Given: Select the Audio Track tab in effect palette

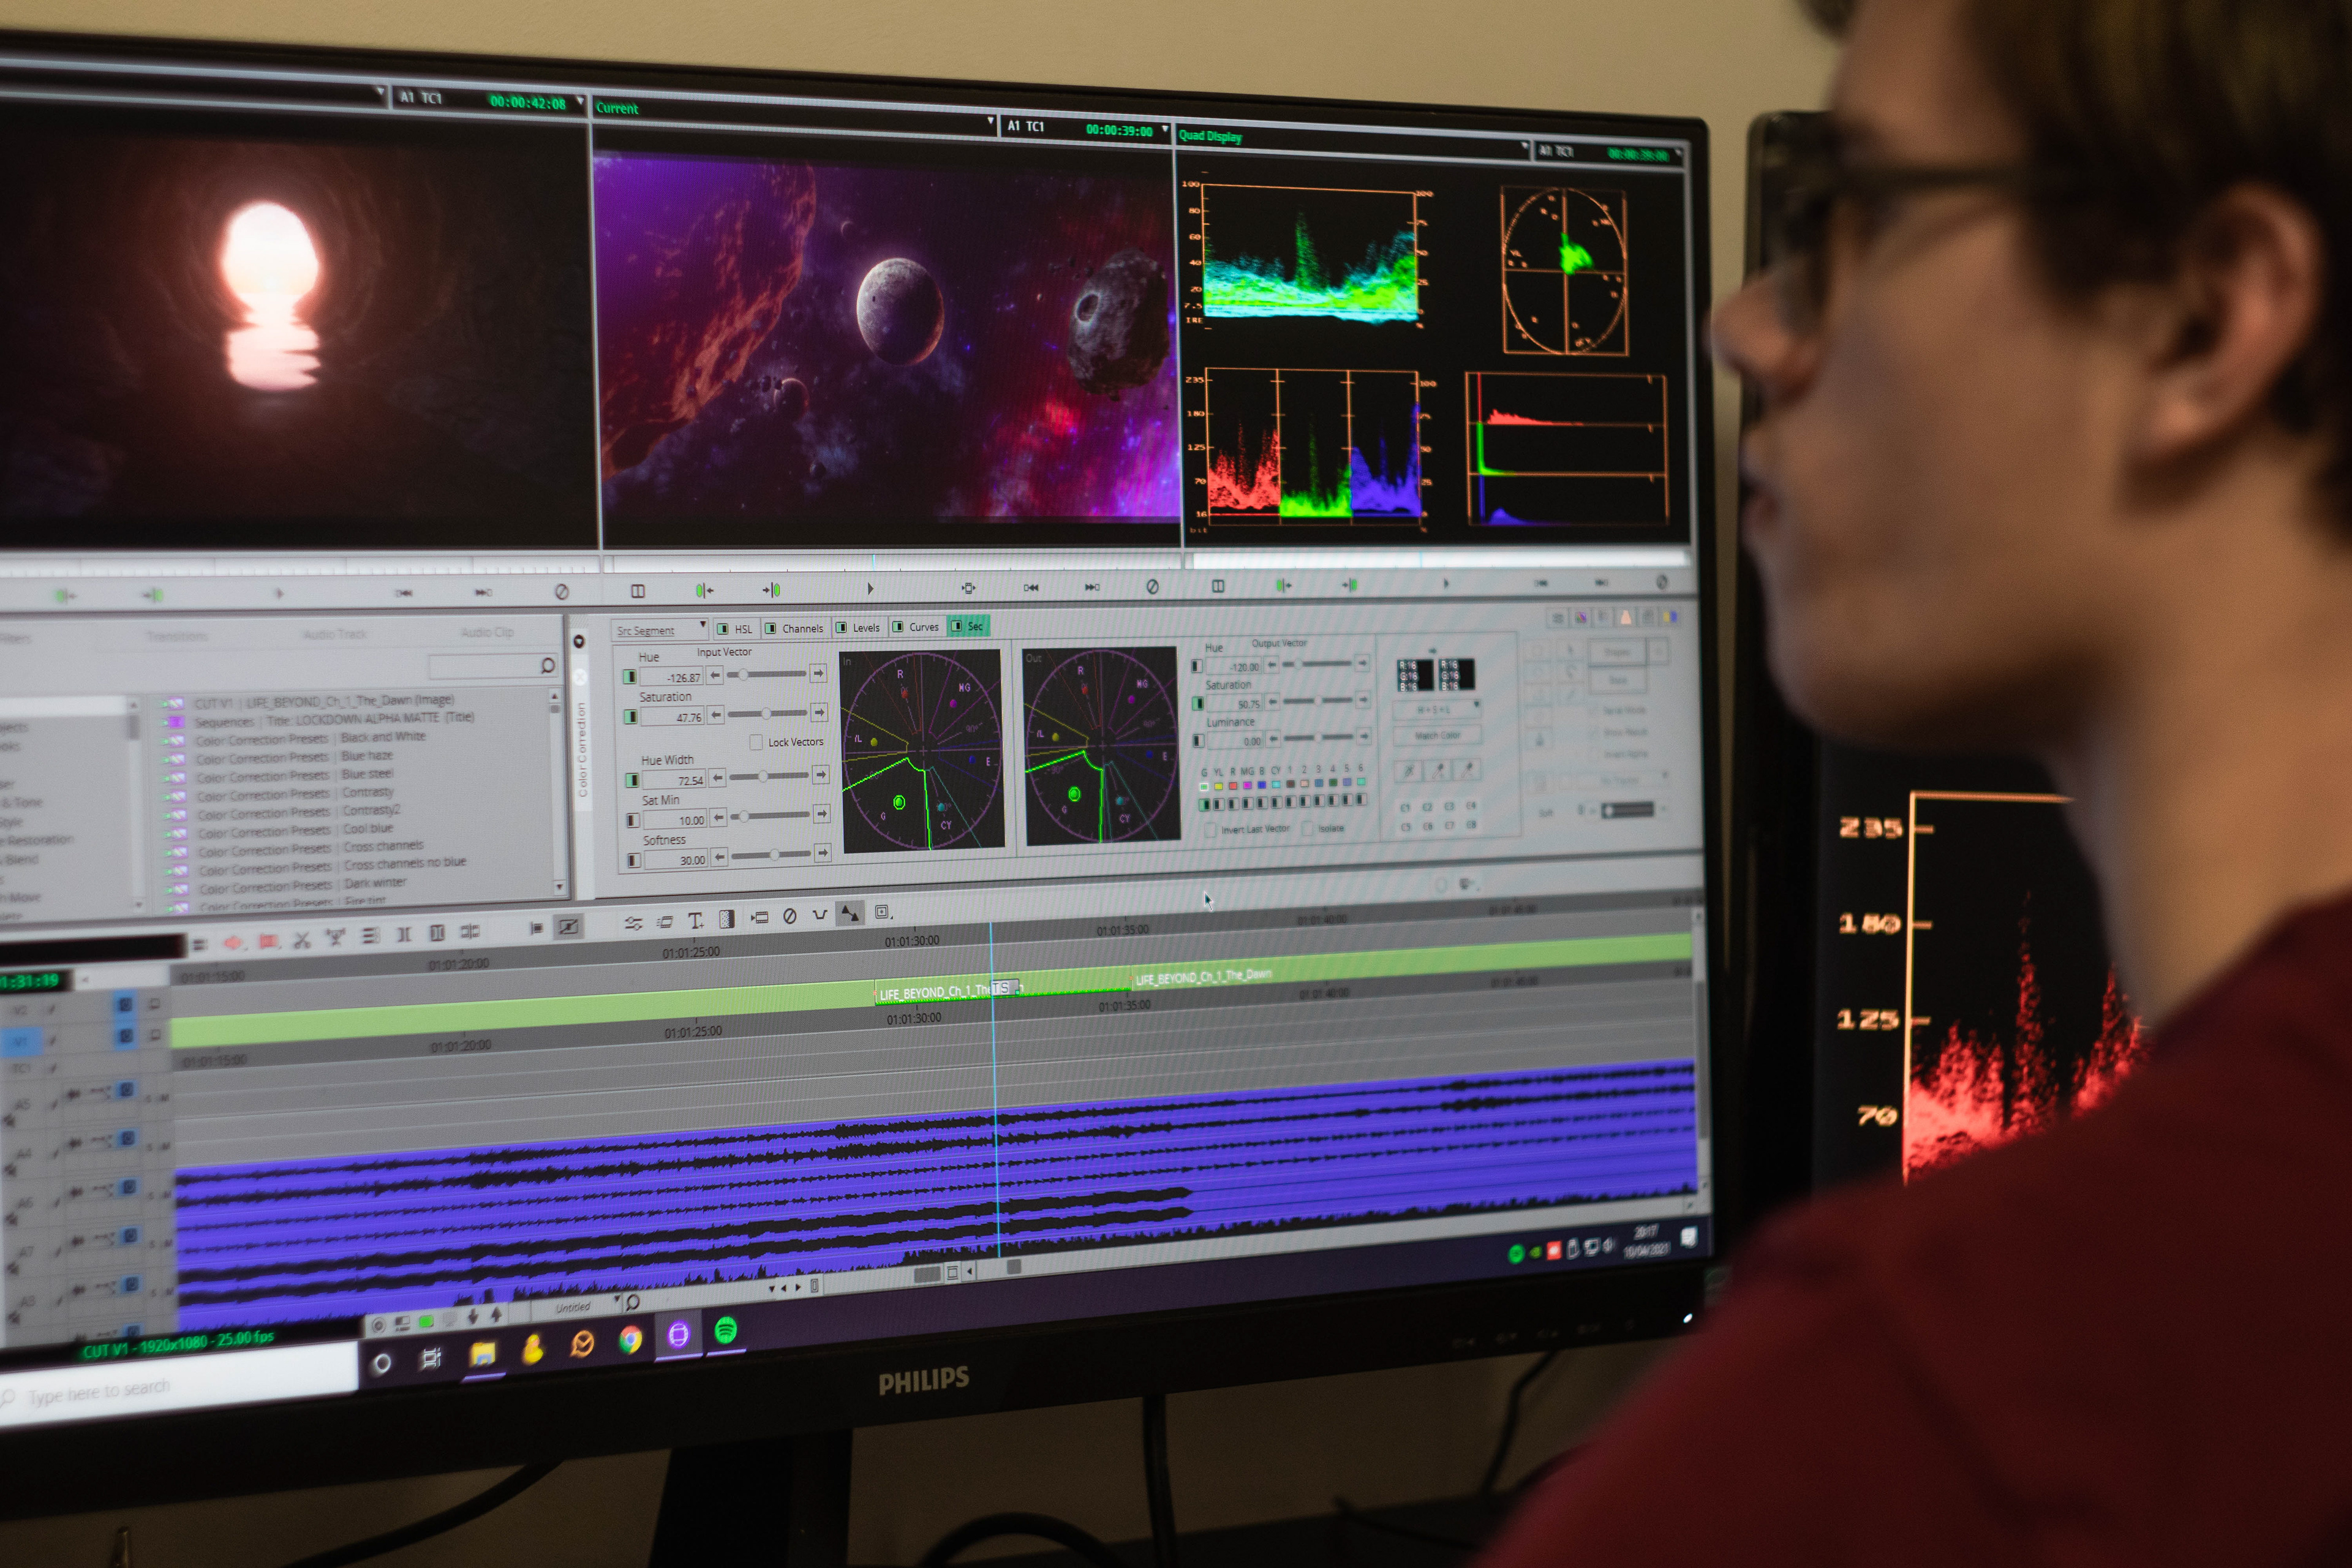Looking at the screenshot, I should [x=335, y=634].
